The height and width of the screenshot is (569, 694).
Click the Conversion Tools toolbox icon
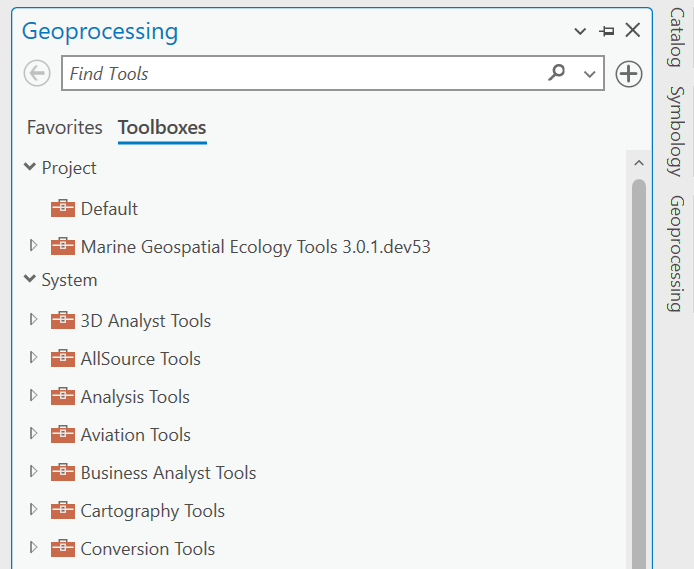[63, 549]
